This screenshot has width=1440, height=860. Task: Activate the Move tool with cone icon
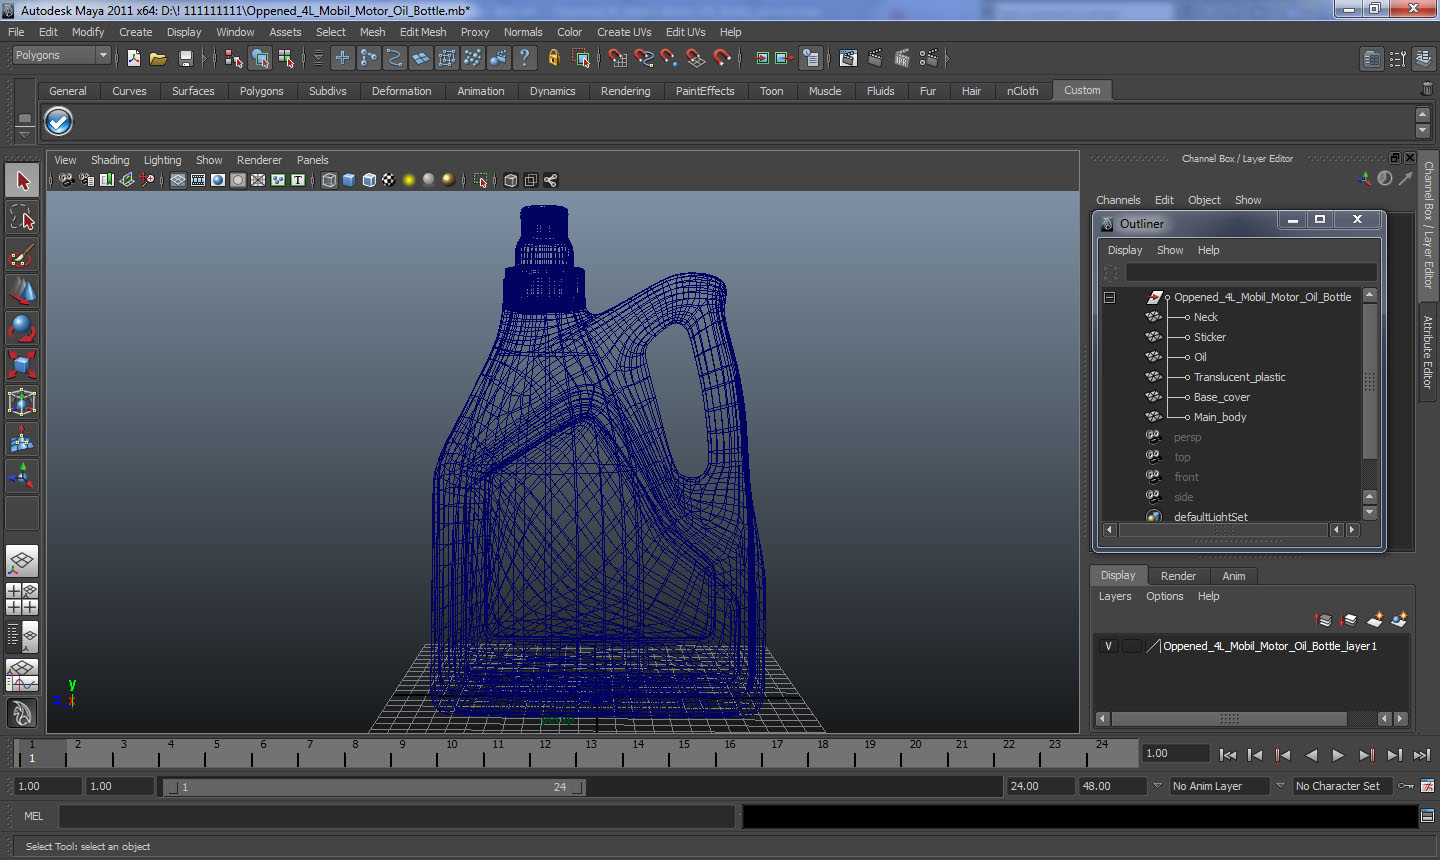coord(22,292)
